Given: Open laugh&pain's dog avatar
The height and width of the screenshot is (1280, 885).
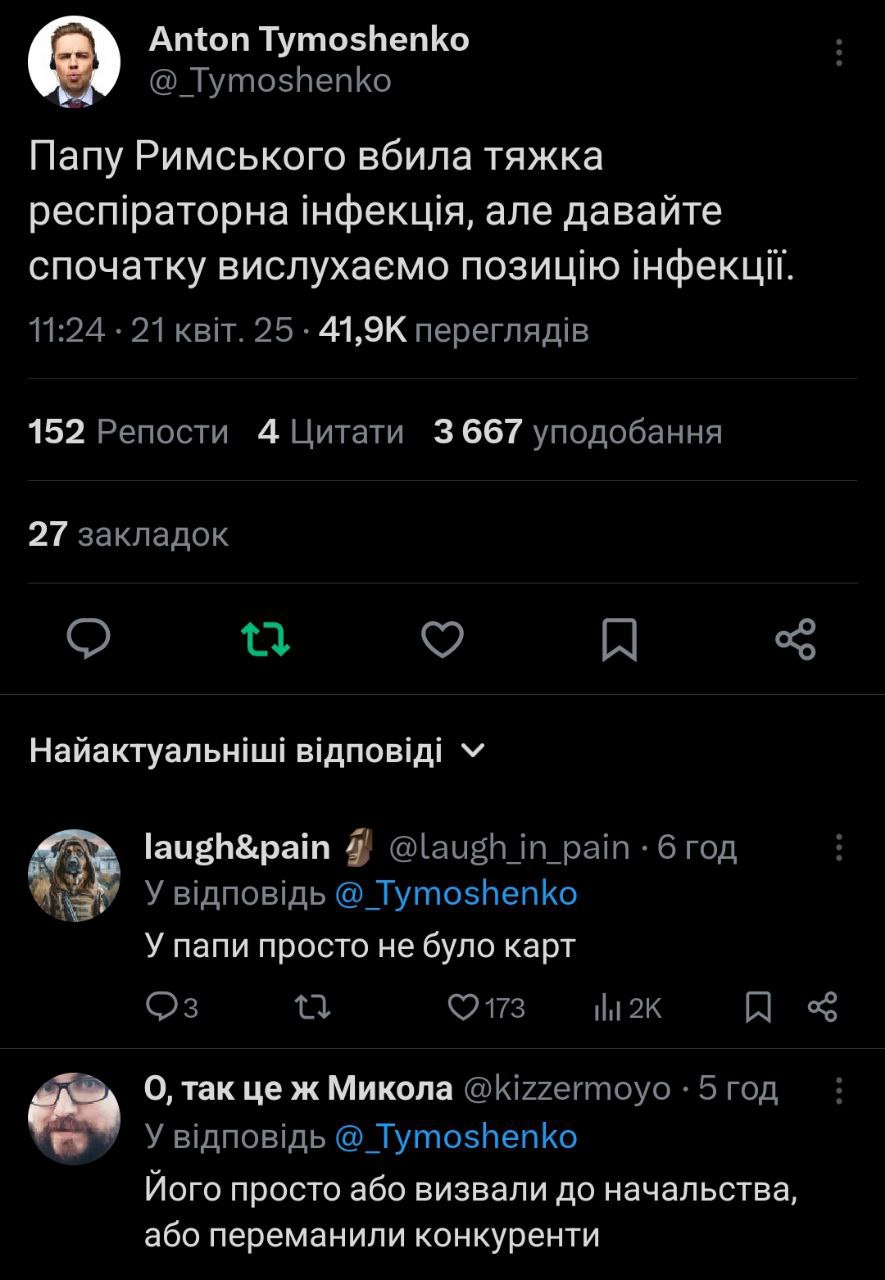Looking at the screenshot, I should 73,875.
